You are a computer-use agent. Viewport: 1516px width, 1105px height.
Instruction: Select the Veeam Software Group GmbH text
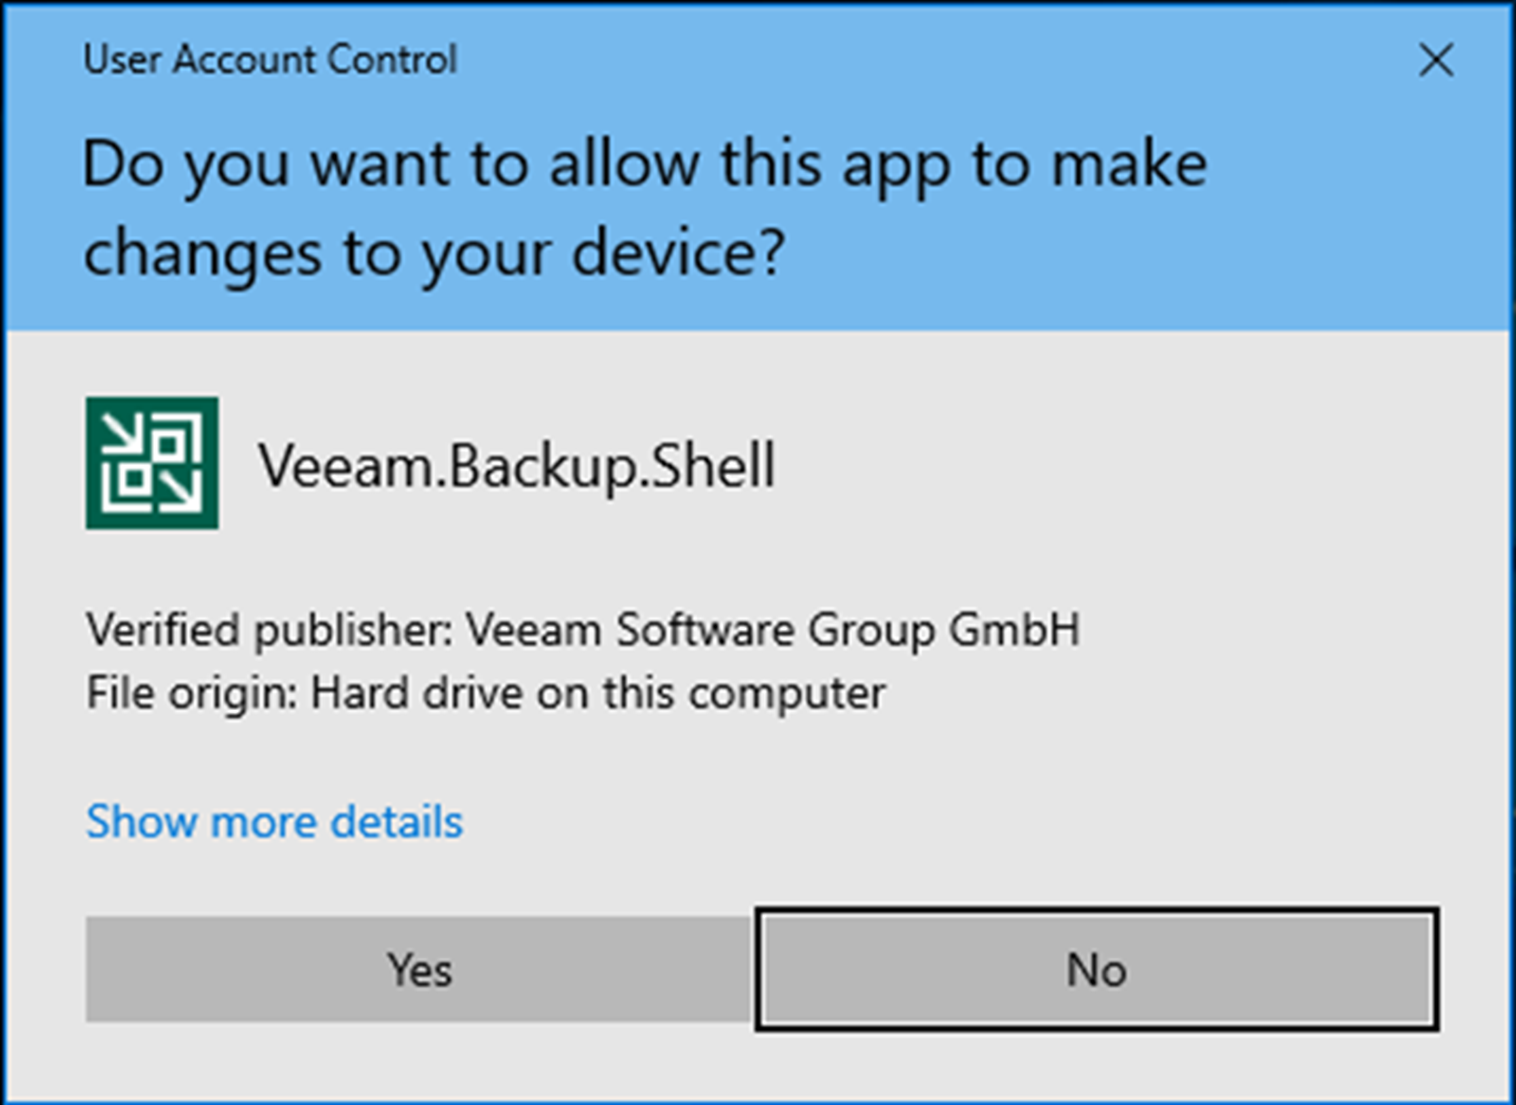point(773,630)
